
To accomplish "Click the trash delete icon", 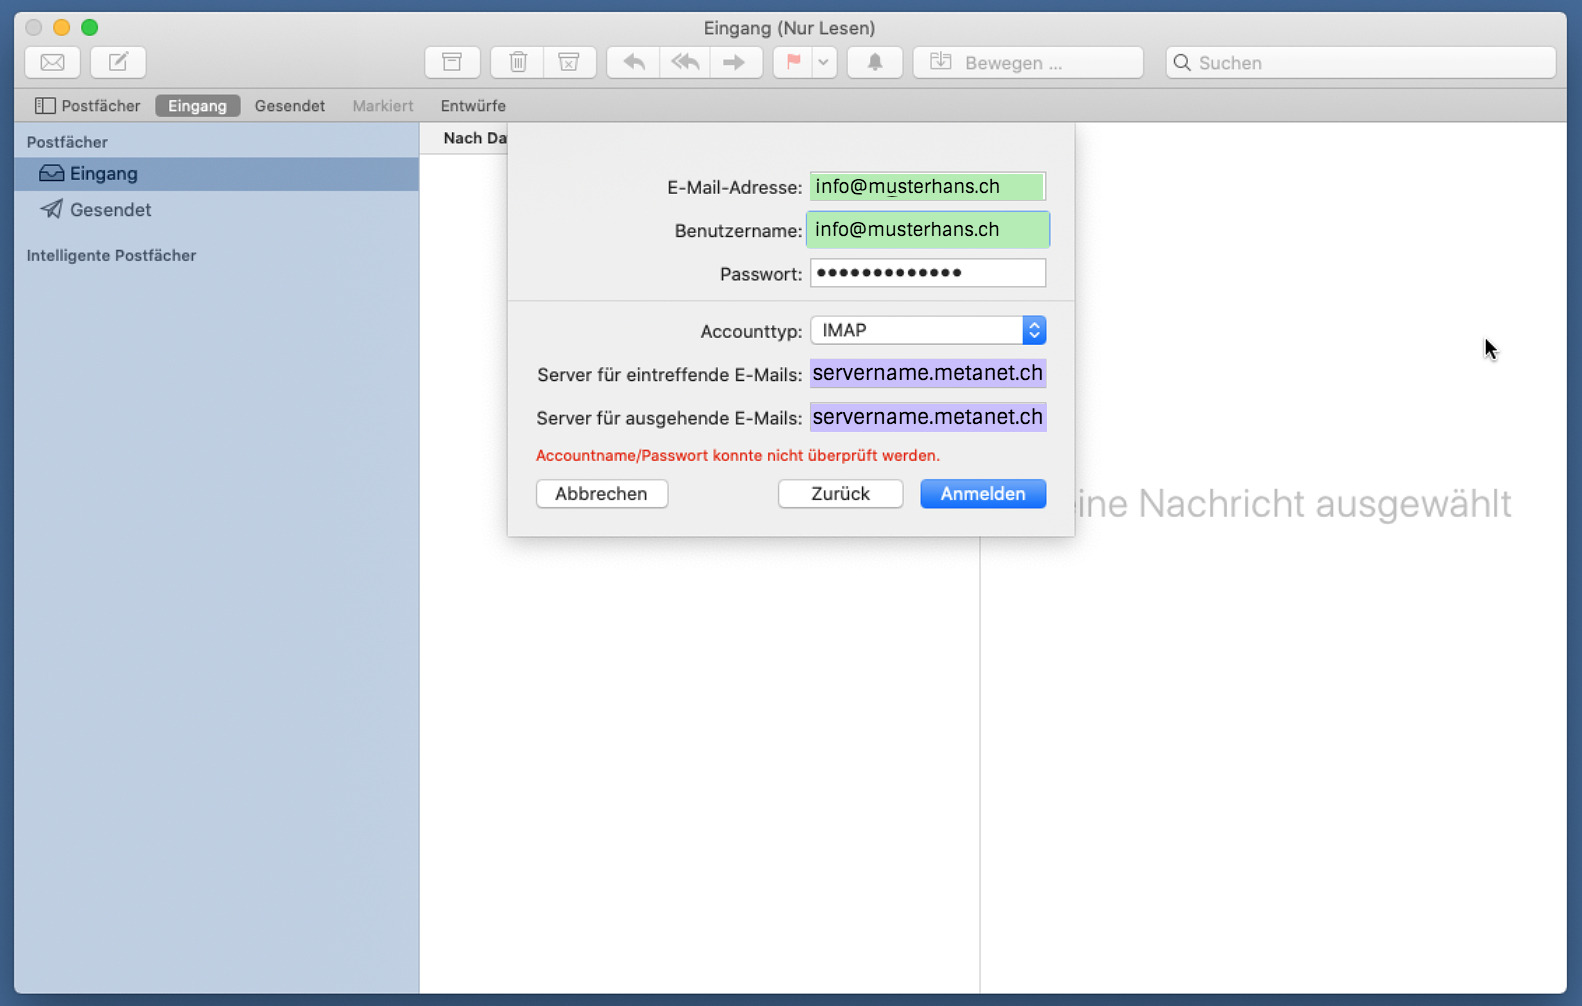I will click(518, 62).
